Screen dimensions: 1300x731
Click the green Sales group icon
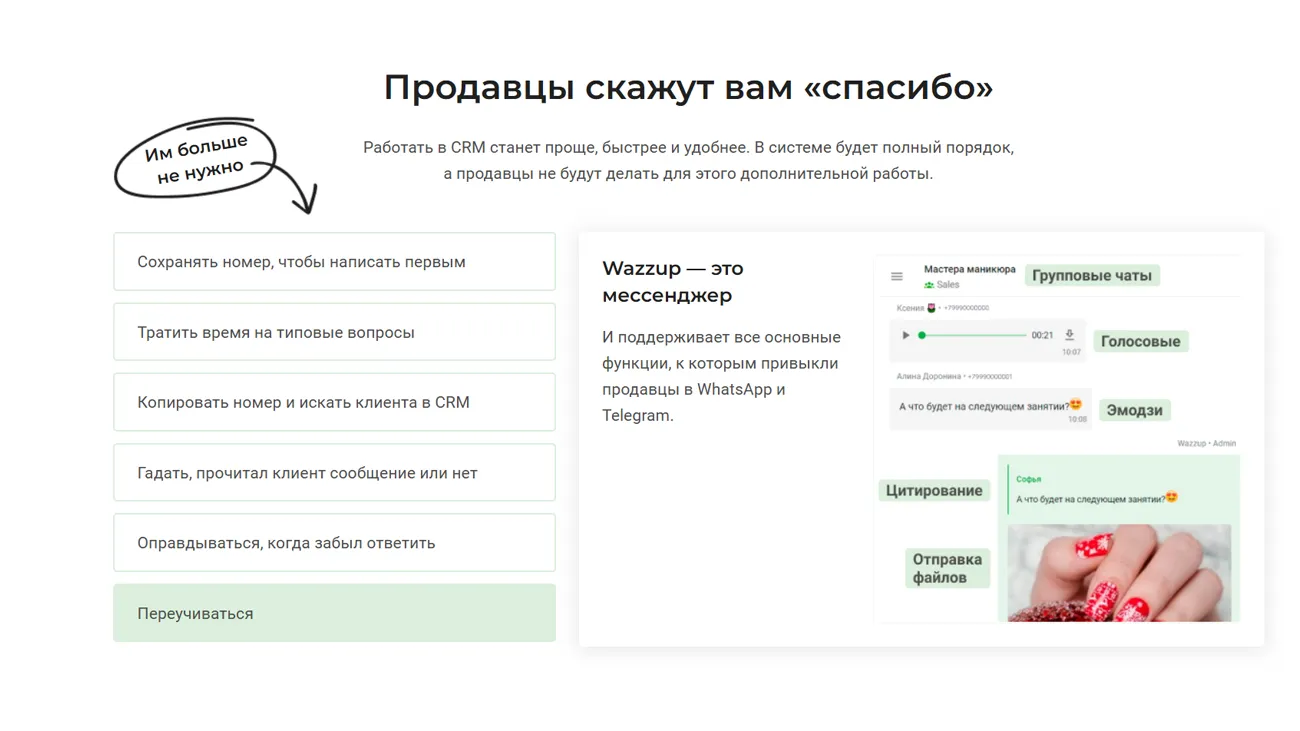929,285
